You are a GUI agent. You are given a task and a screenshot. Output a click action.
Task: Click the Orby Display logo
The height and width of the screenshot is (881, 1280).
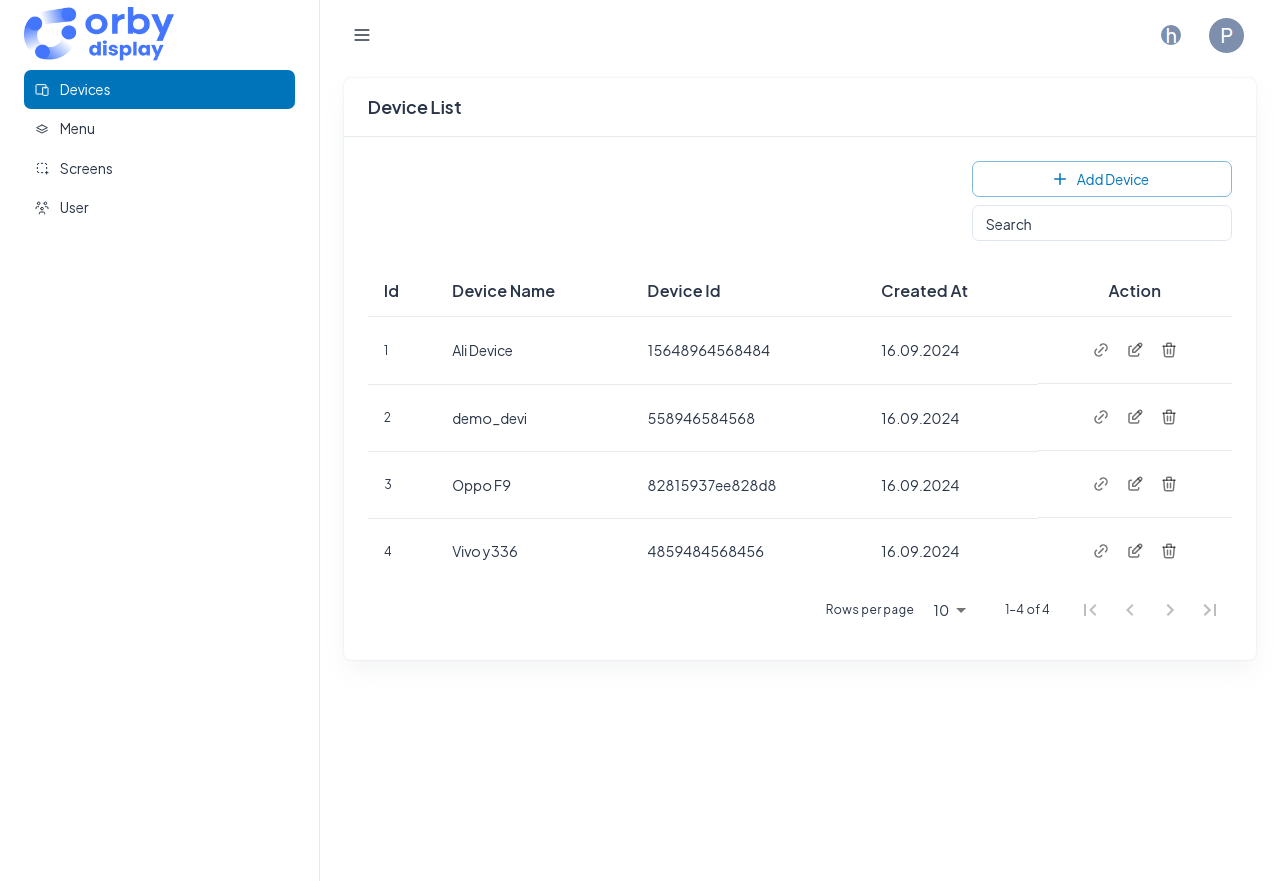(99, 34)
